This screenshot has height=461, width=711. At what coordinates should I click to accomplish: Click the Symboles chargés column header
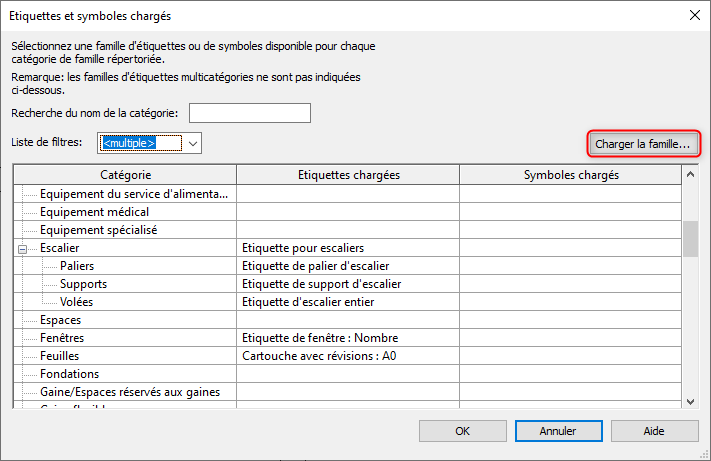570,175
